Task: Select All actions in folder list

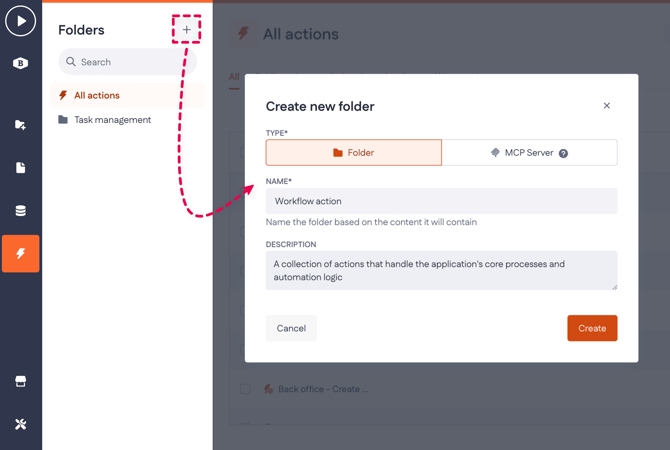Action: (x=96, y=96)
